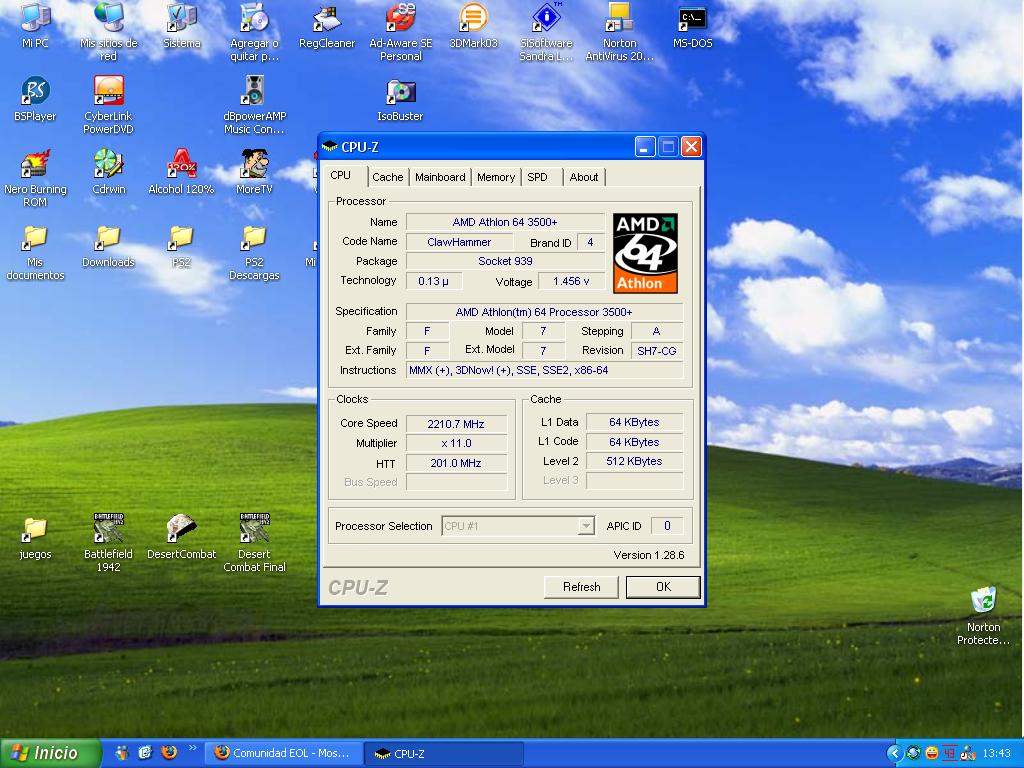Open the IsoBuster shortcut
The height and width of the screenshot is (768, 1024).
pos(400,92)
